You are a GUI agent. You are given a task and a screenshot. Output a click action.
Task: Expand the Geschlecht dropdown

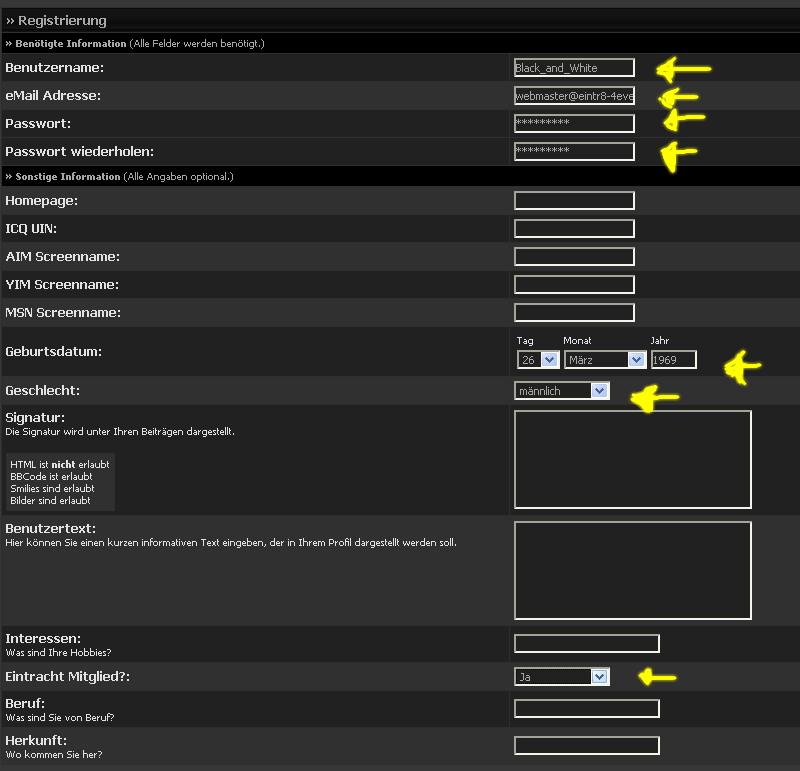click(561, 391)
